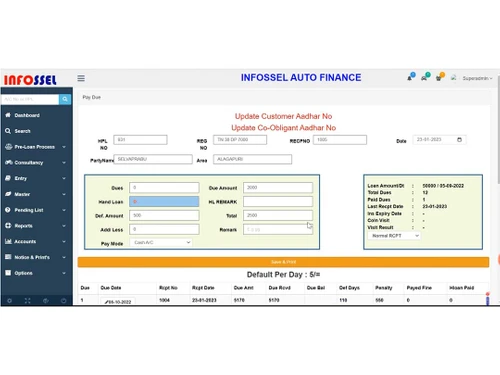The height and width of the screenshot is (375, 500).
Task: Open the Options menu item
Action: pos(37,273)
